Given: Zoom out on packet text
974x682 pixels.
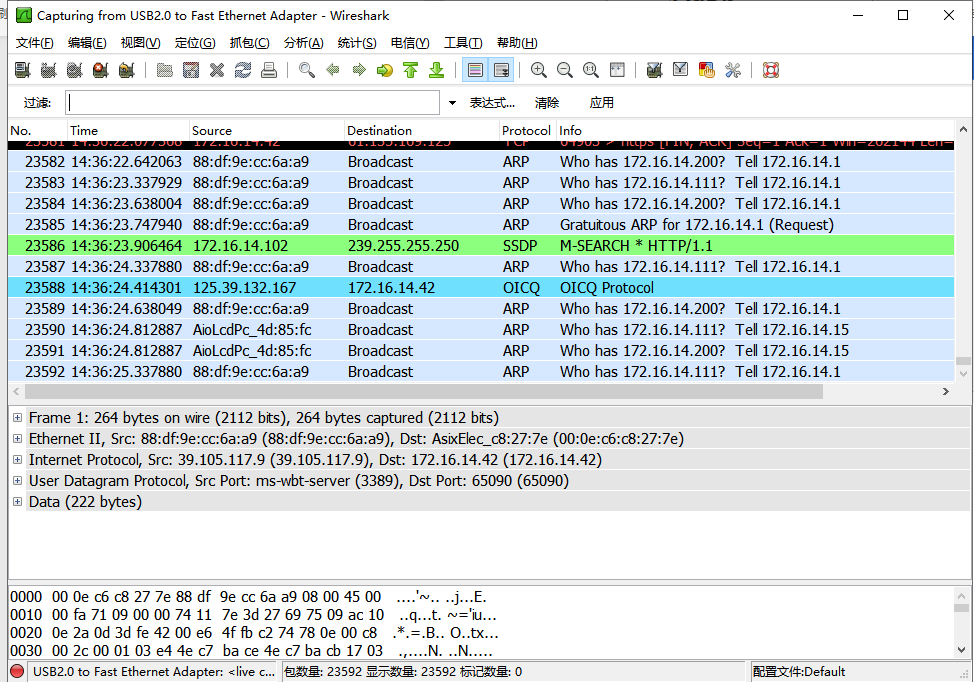Looking at the screenshot, I should (565, 70).
